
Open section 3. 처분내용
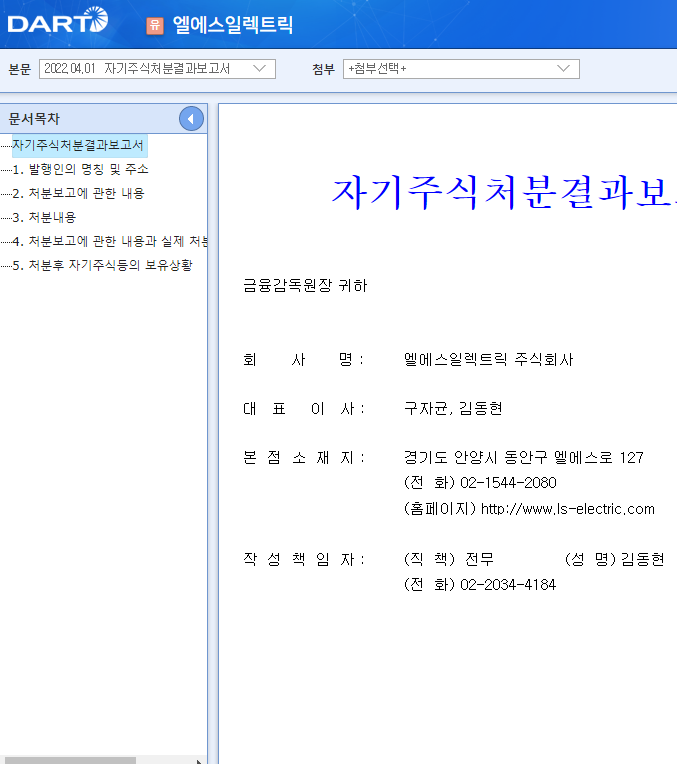point(44,217)
